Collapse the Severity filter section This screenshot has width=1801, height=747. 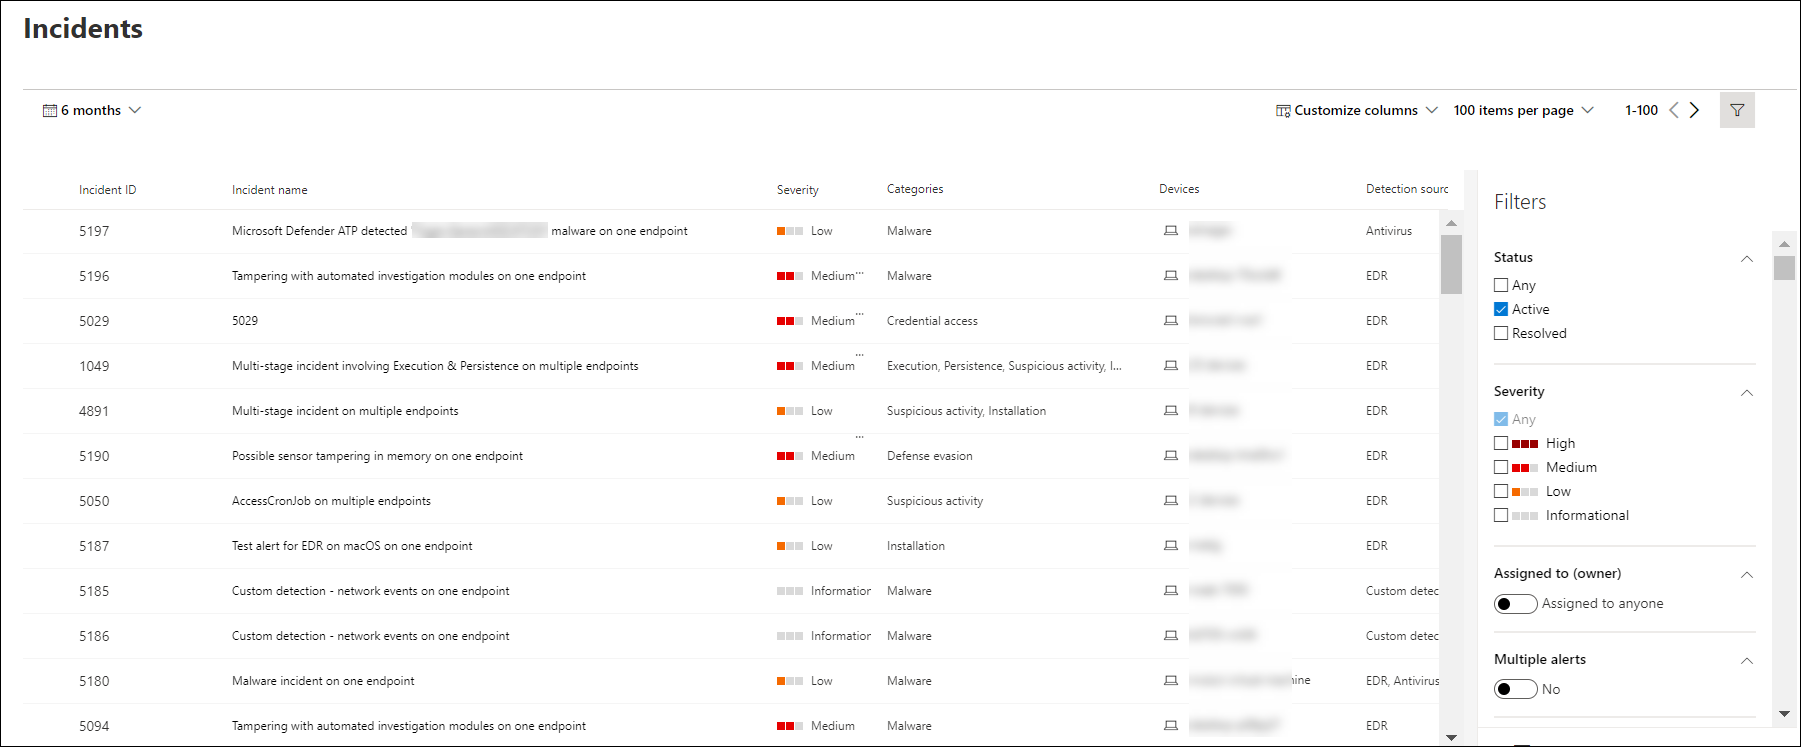click(1747, 392)
